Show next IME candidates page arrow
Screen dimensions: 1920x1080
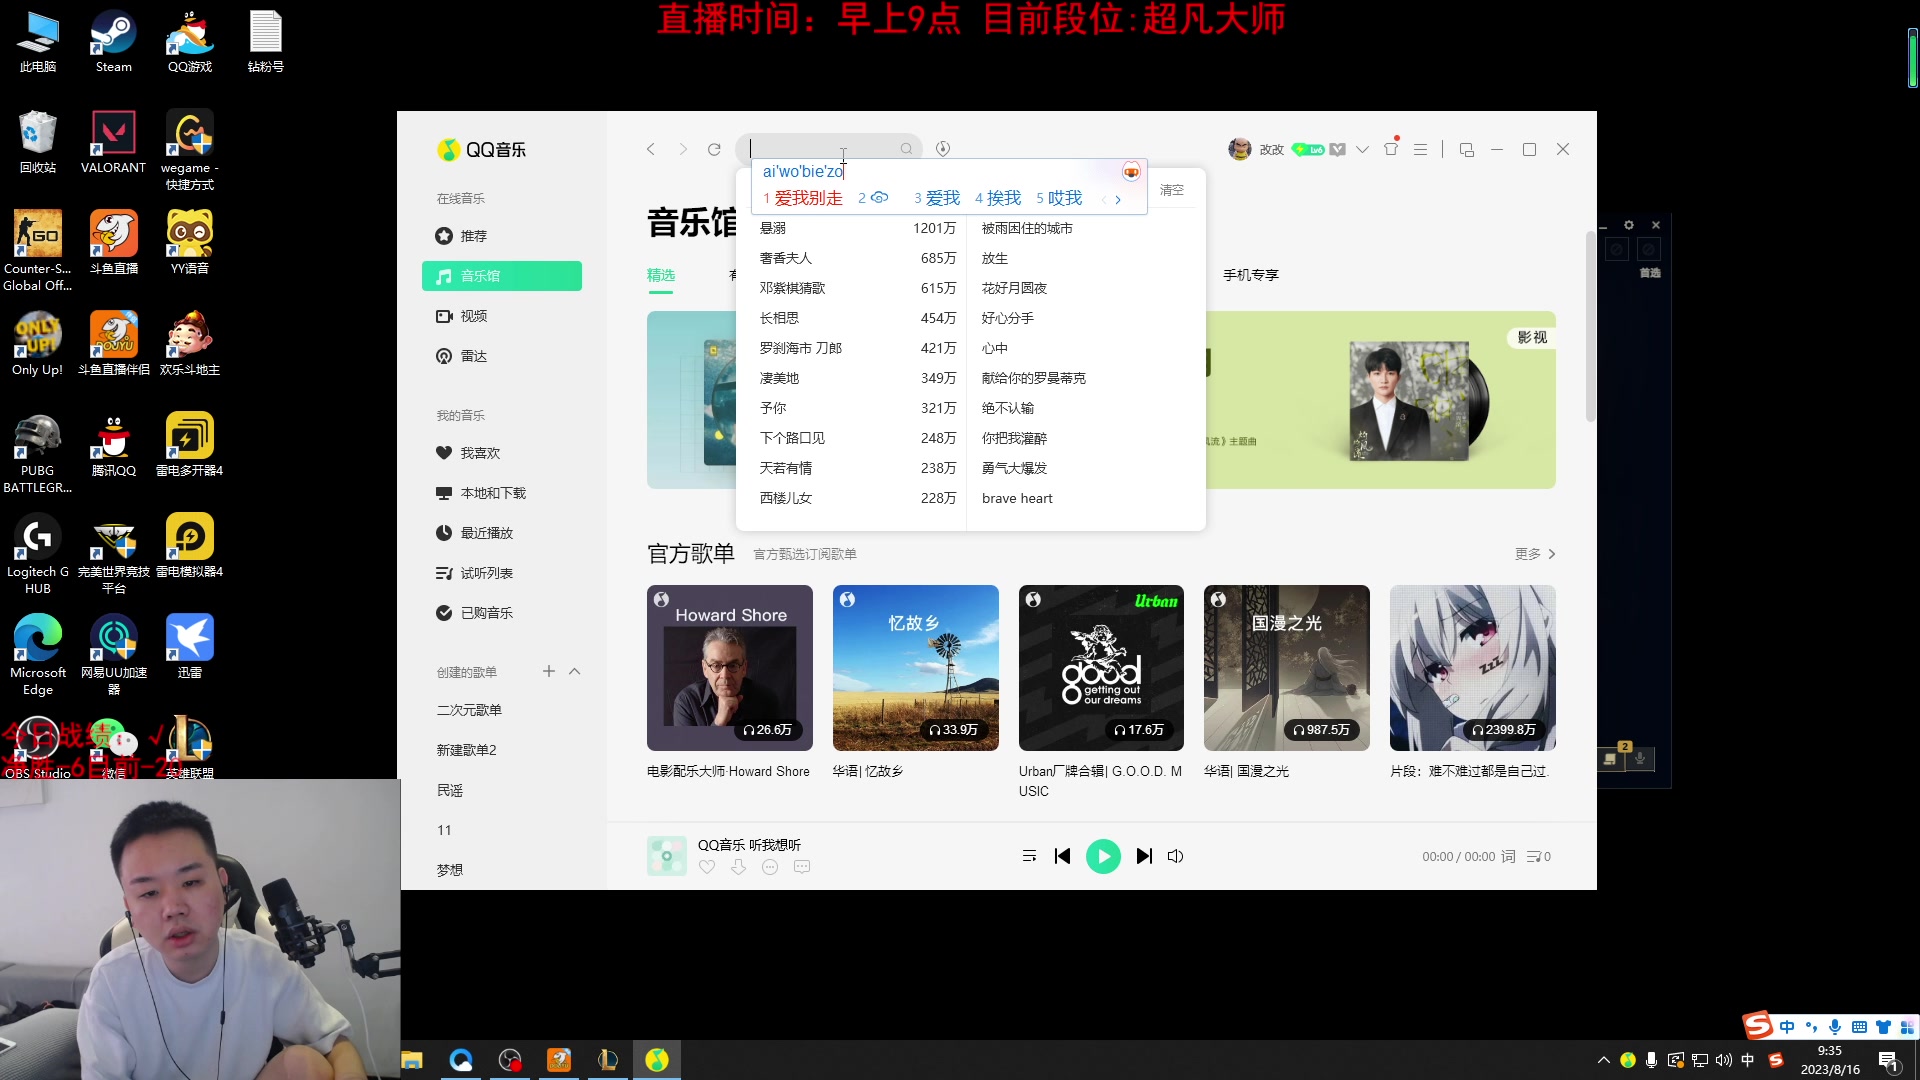click(1118, 199)
